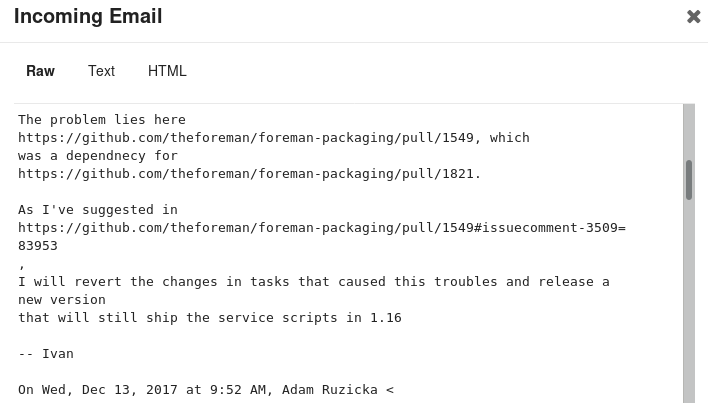Click the scrollbar track below the thumb
The width and height of the screenshot is (708, 415).
(689, 298)
